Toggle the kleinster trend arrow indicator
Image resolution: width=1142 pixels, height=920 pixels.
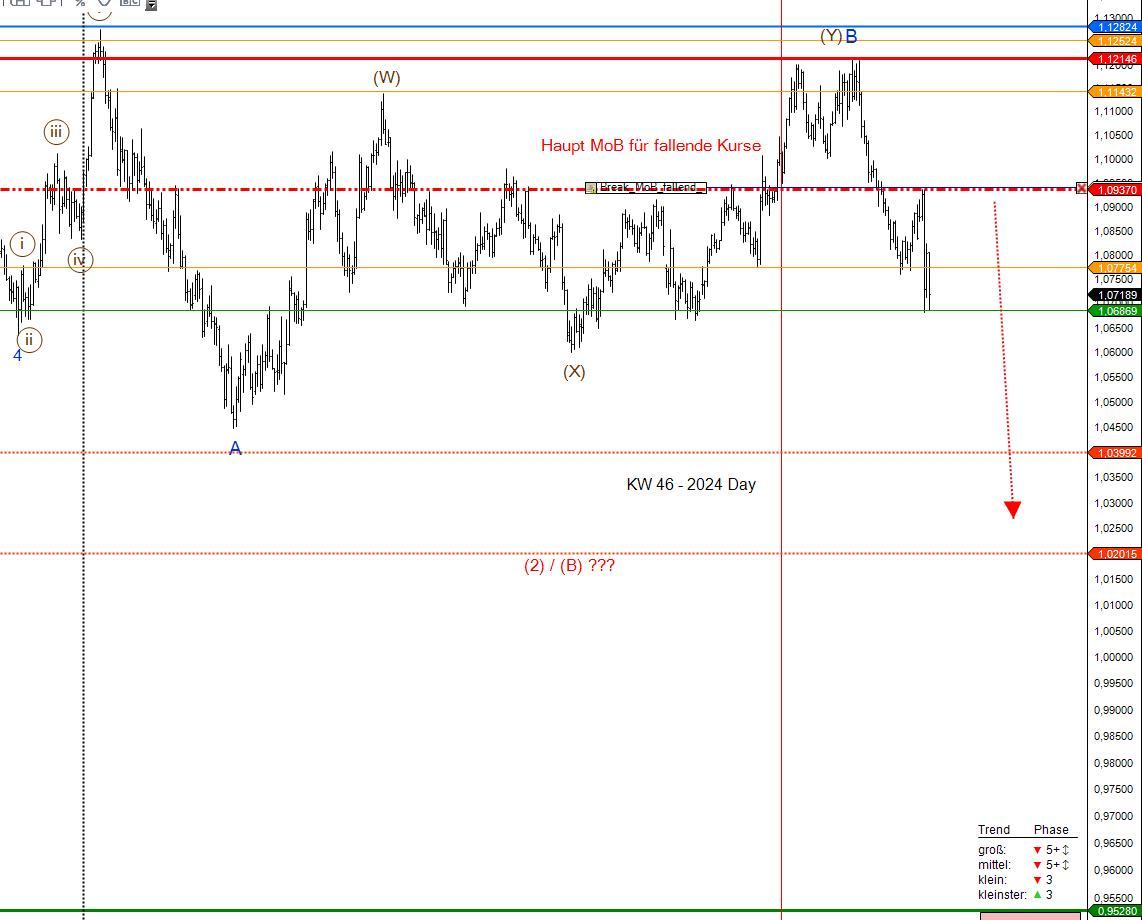point(1039,894)
